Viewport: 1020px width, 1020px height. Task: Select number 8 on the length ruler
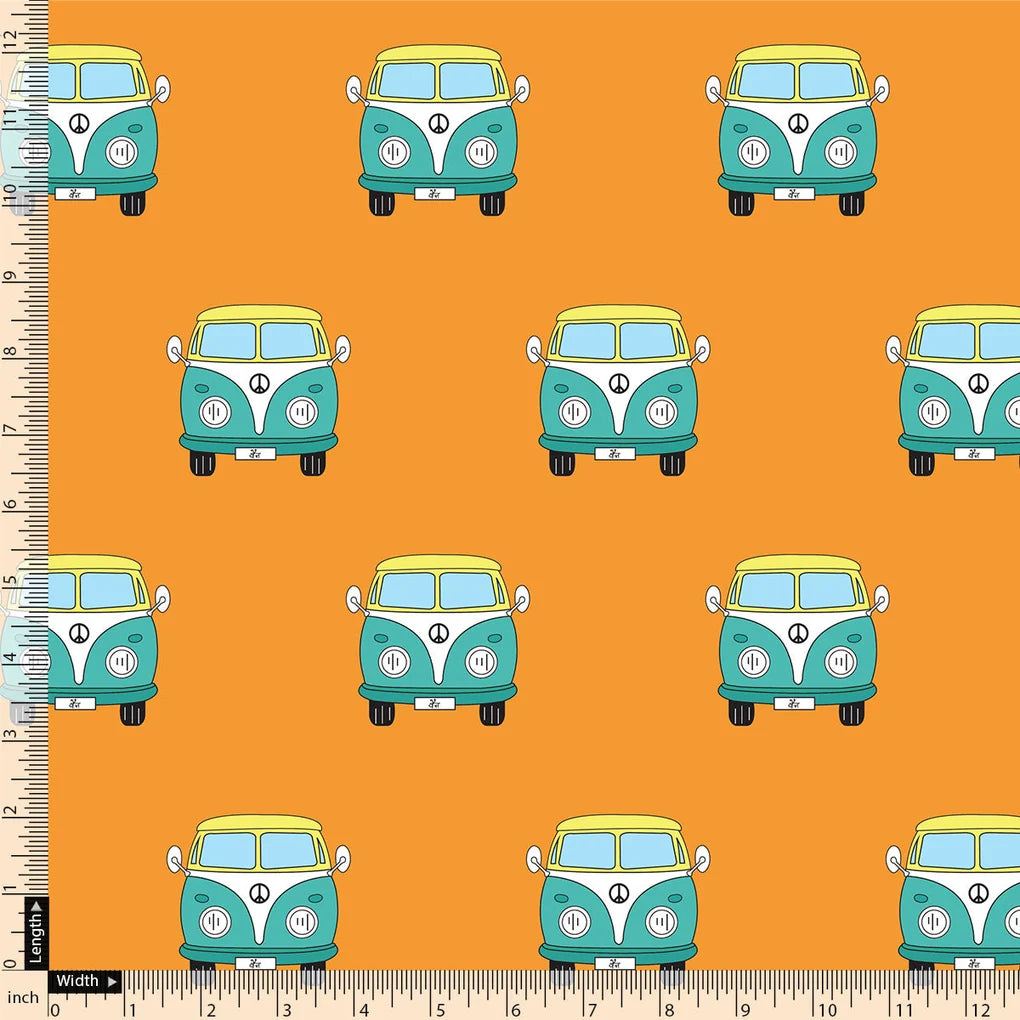(10, 352)
